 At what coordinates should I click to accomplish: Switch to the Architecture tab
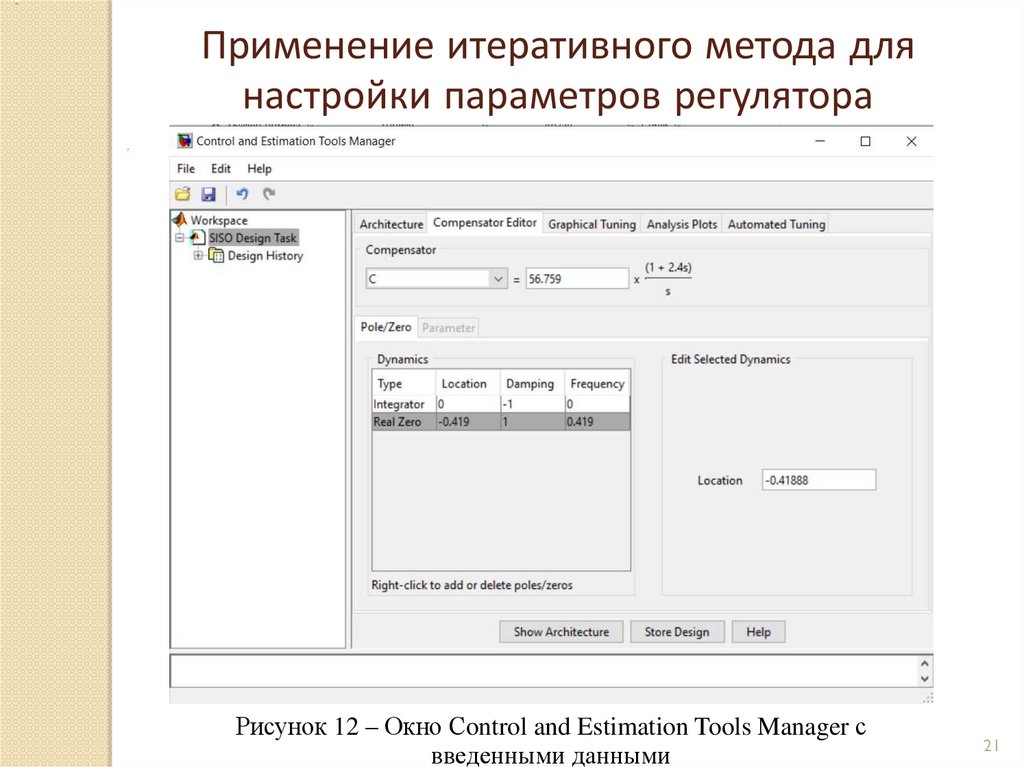tap(391, 224)
